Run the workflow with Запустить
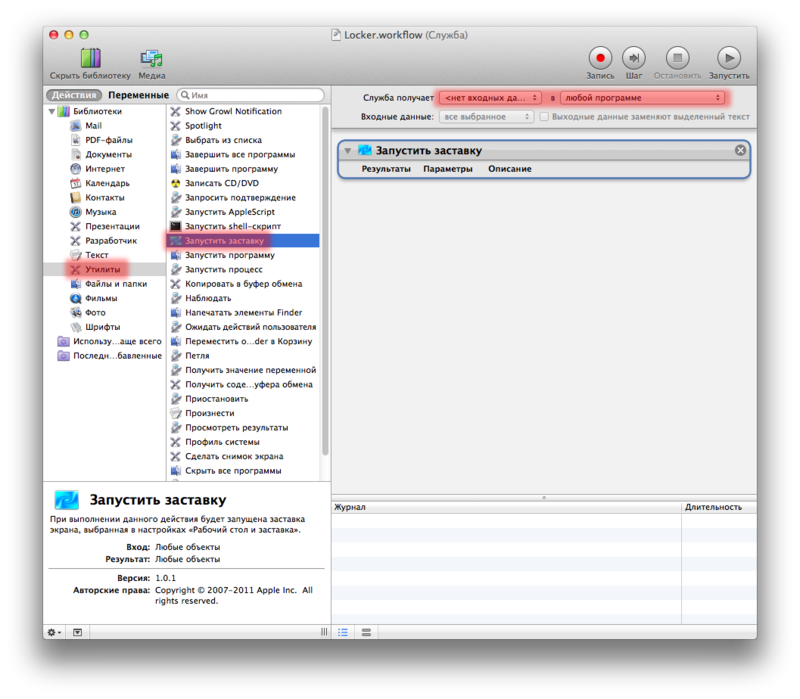 coord(729,58)
